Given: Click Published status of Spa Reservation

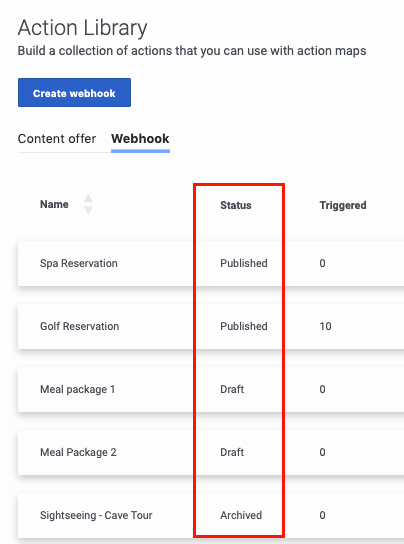Looking at the screenshot, I should click(x=244, y=263).
